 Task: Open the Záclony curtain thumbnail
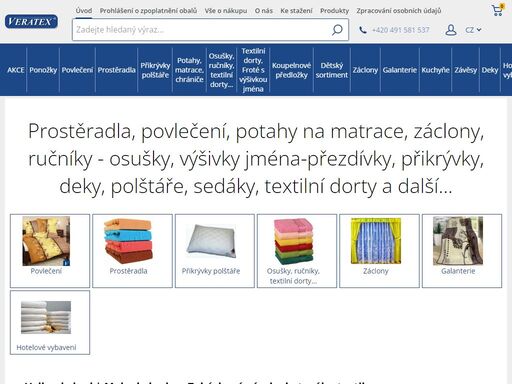tap(376, 241)
